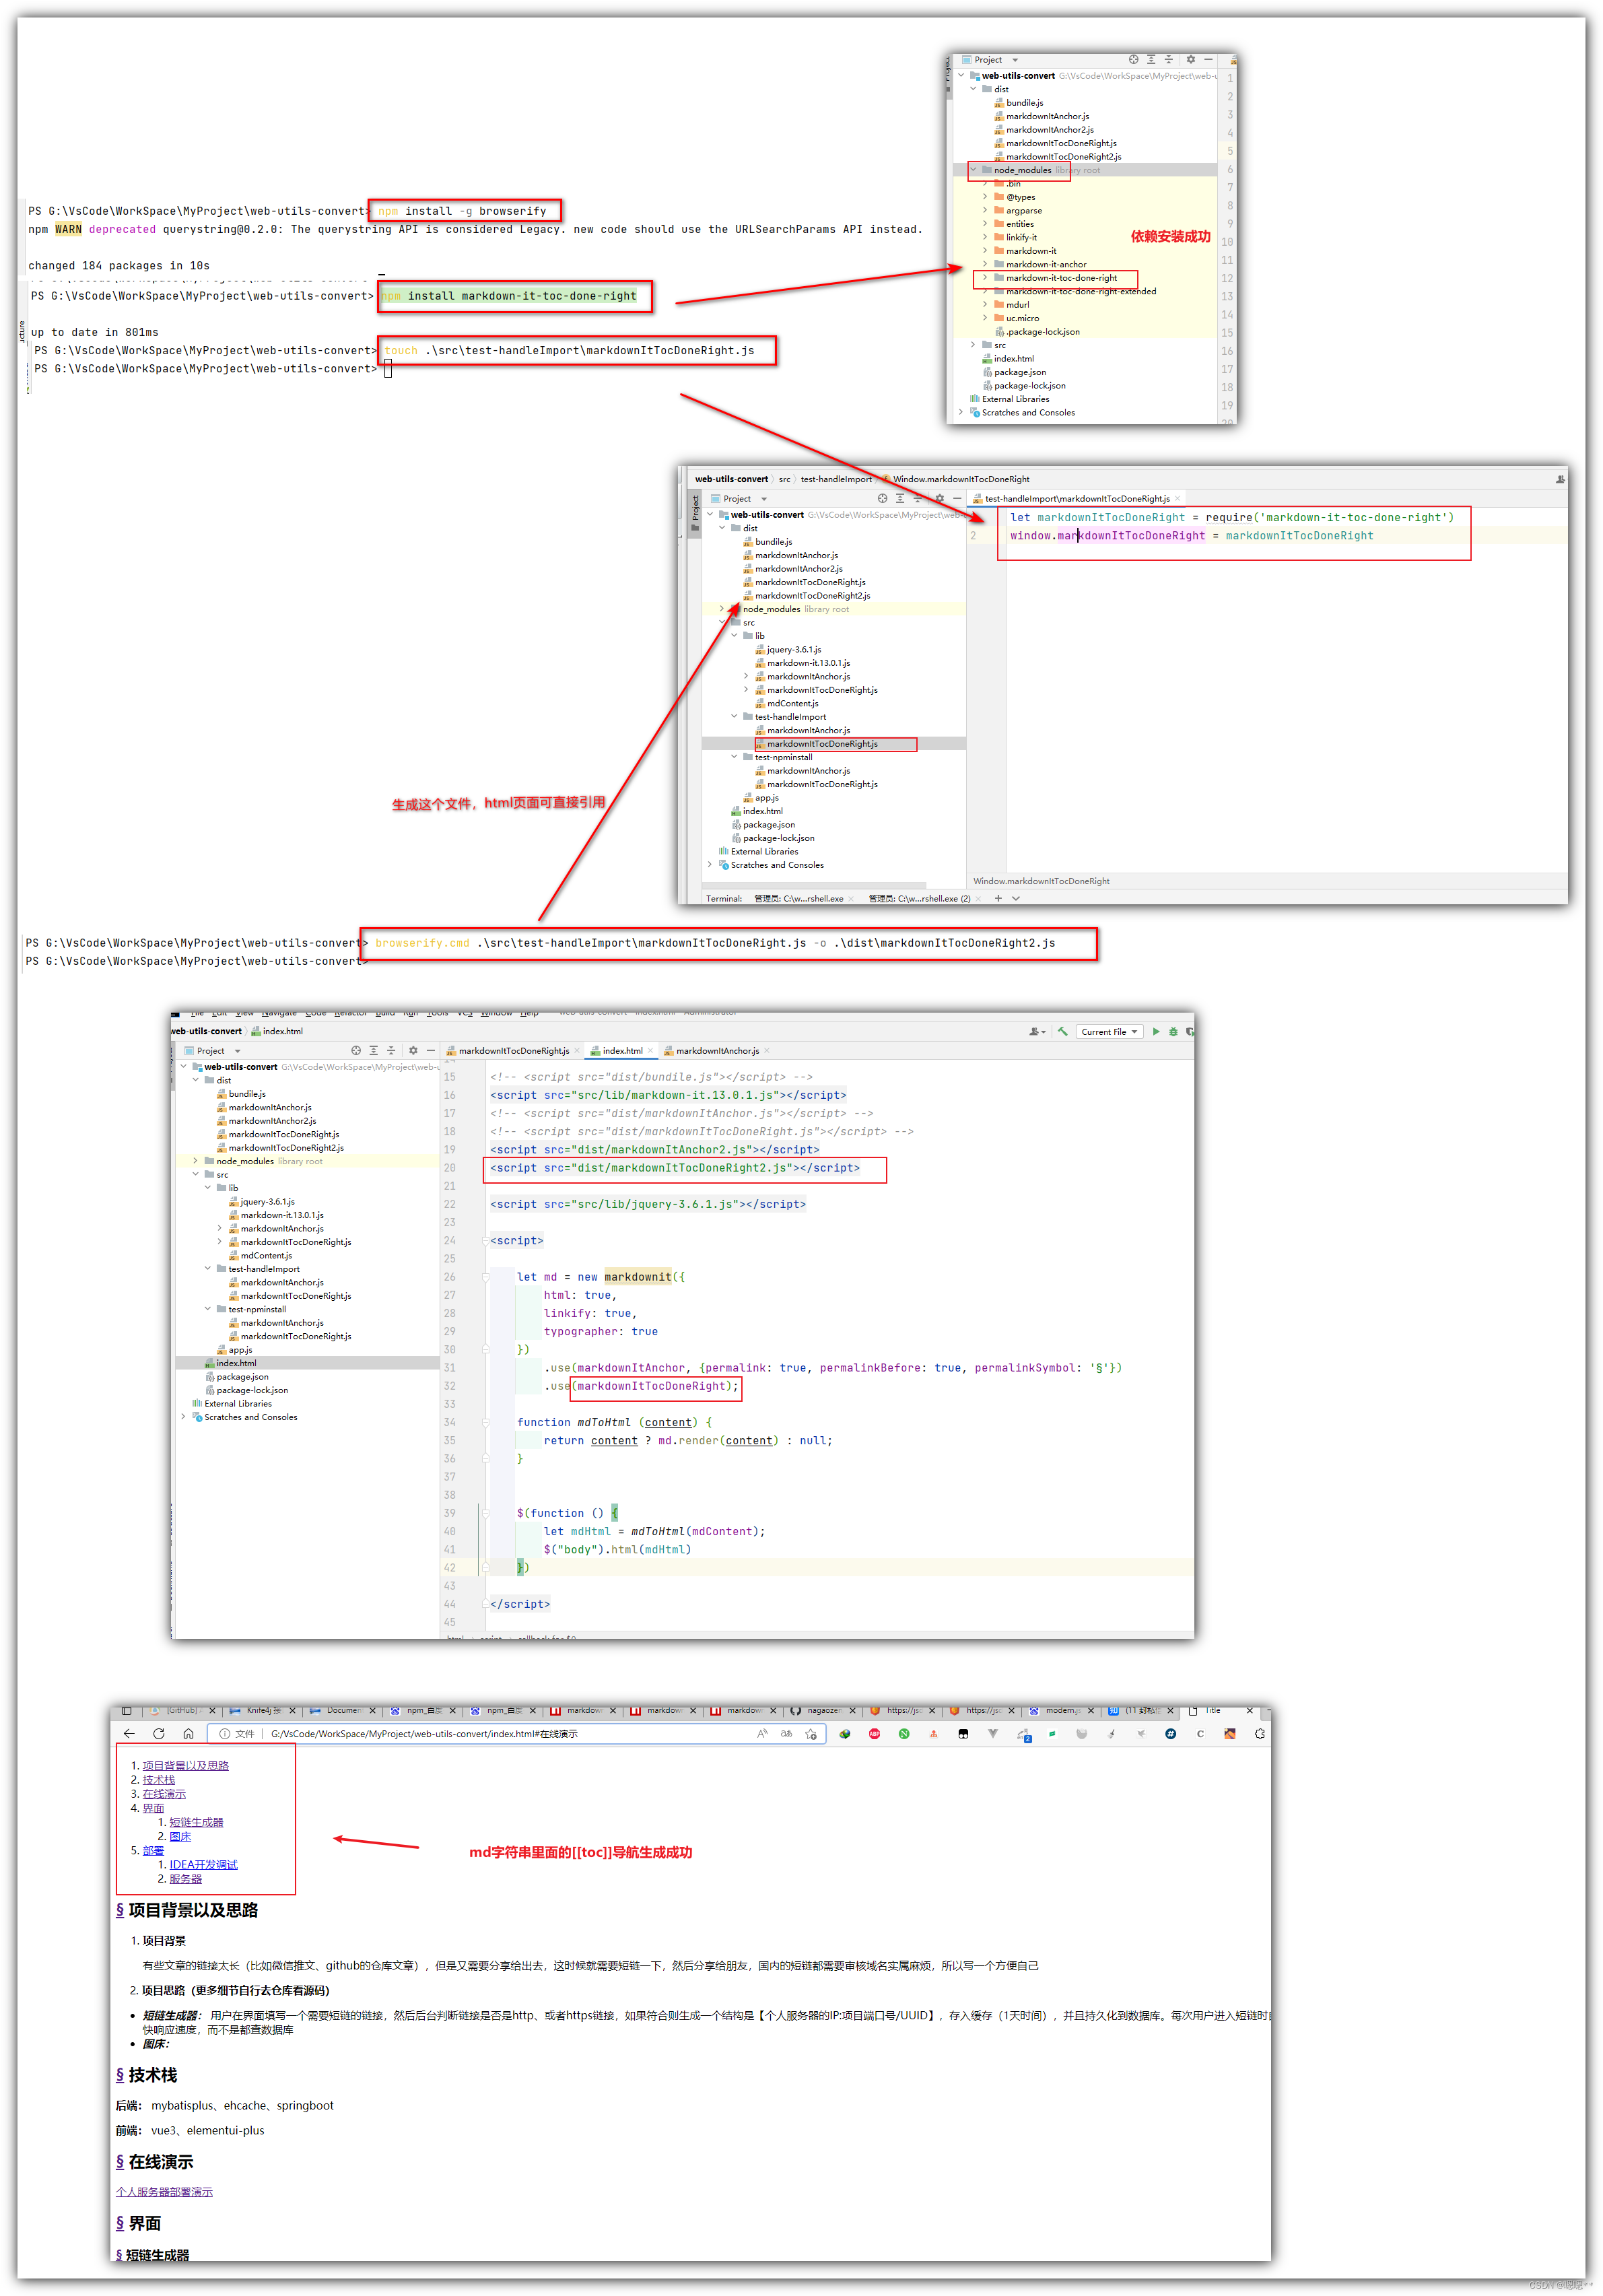Viewport: 1603px width, 2296px height.
Task: Hide project panel with minus icon in index.html IDE
Action: (431, 1050)
